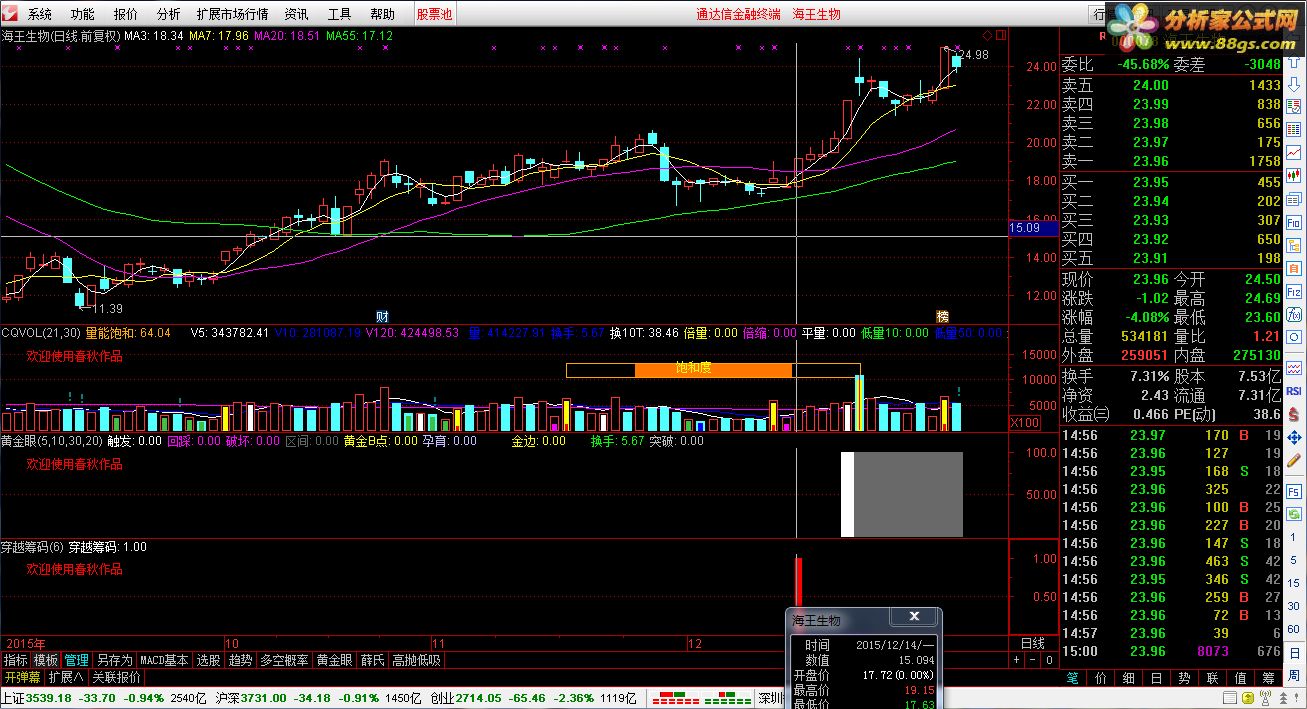Click the F12 trading icon
1307x709 pixels.
point(1293,291)
